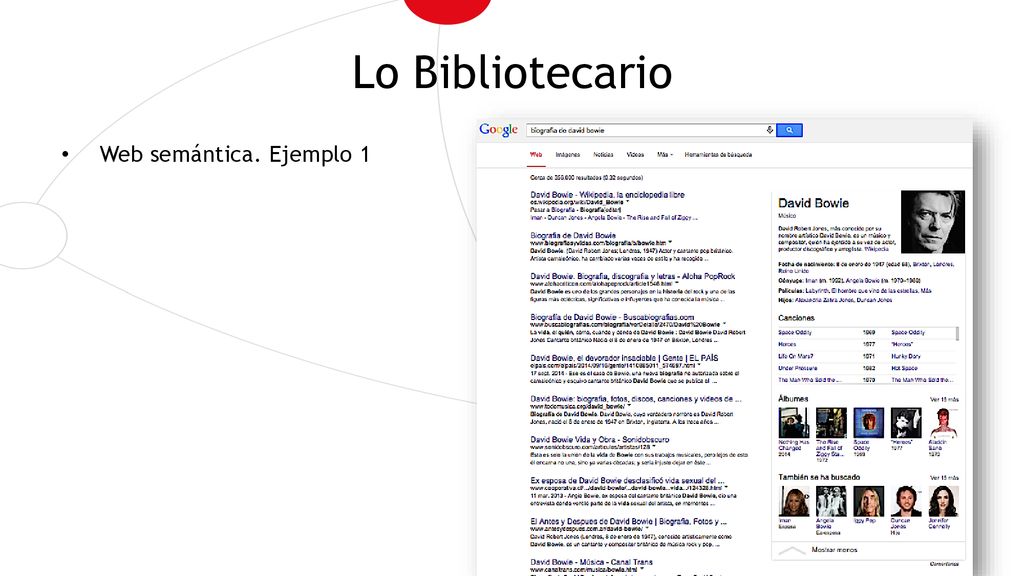
Task: Click the 'Web semántica. Ejemplo 1' bullet text
Action: 234,154
